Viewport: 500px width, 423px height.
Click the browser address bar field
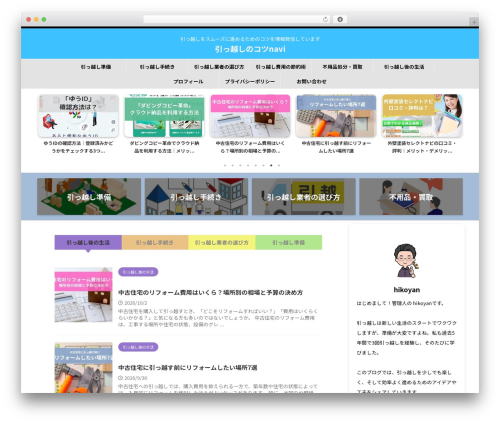(x=237, y=20)
